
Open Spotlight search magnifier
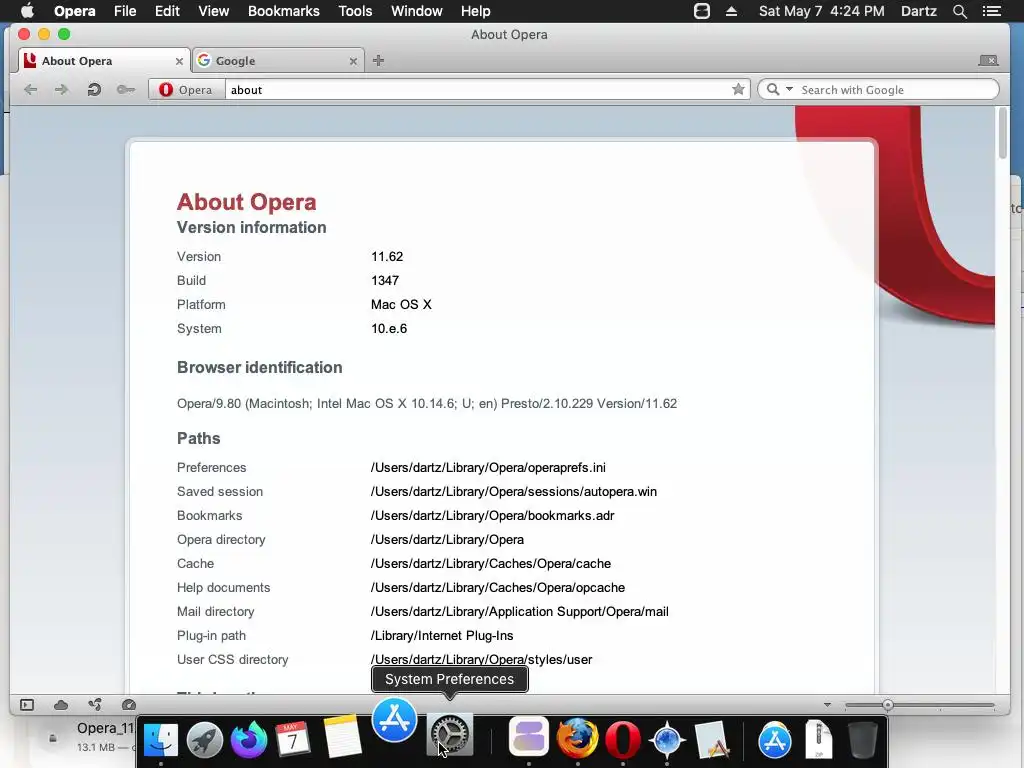[x=959, y=11]
